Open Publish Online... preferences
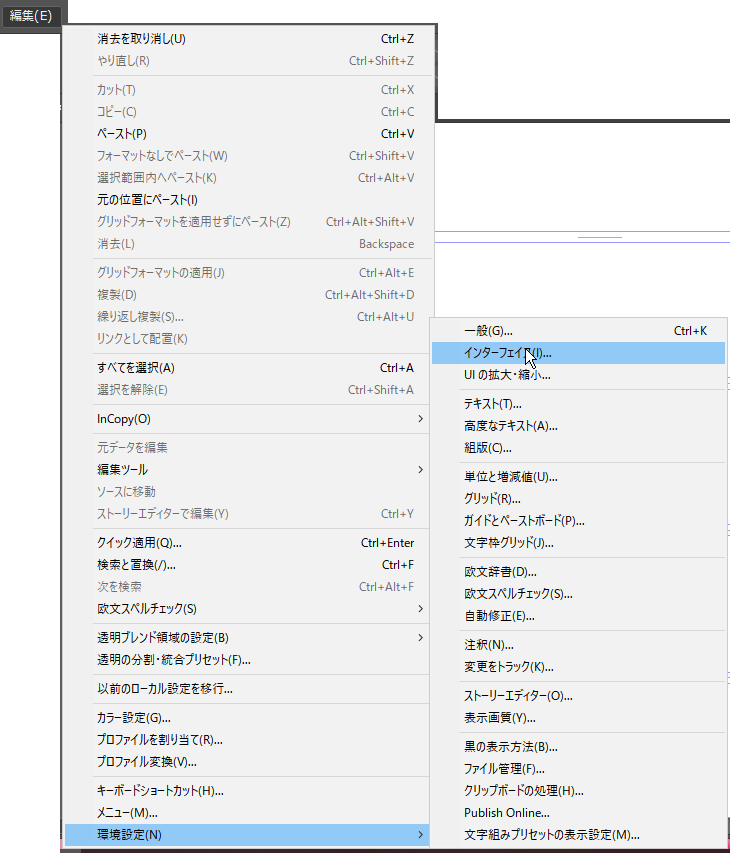This screenshot has height=853, width=730. tap(579, 813)
